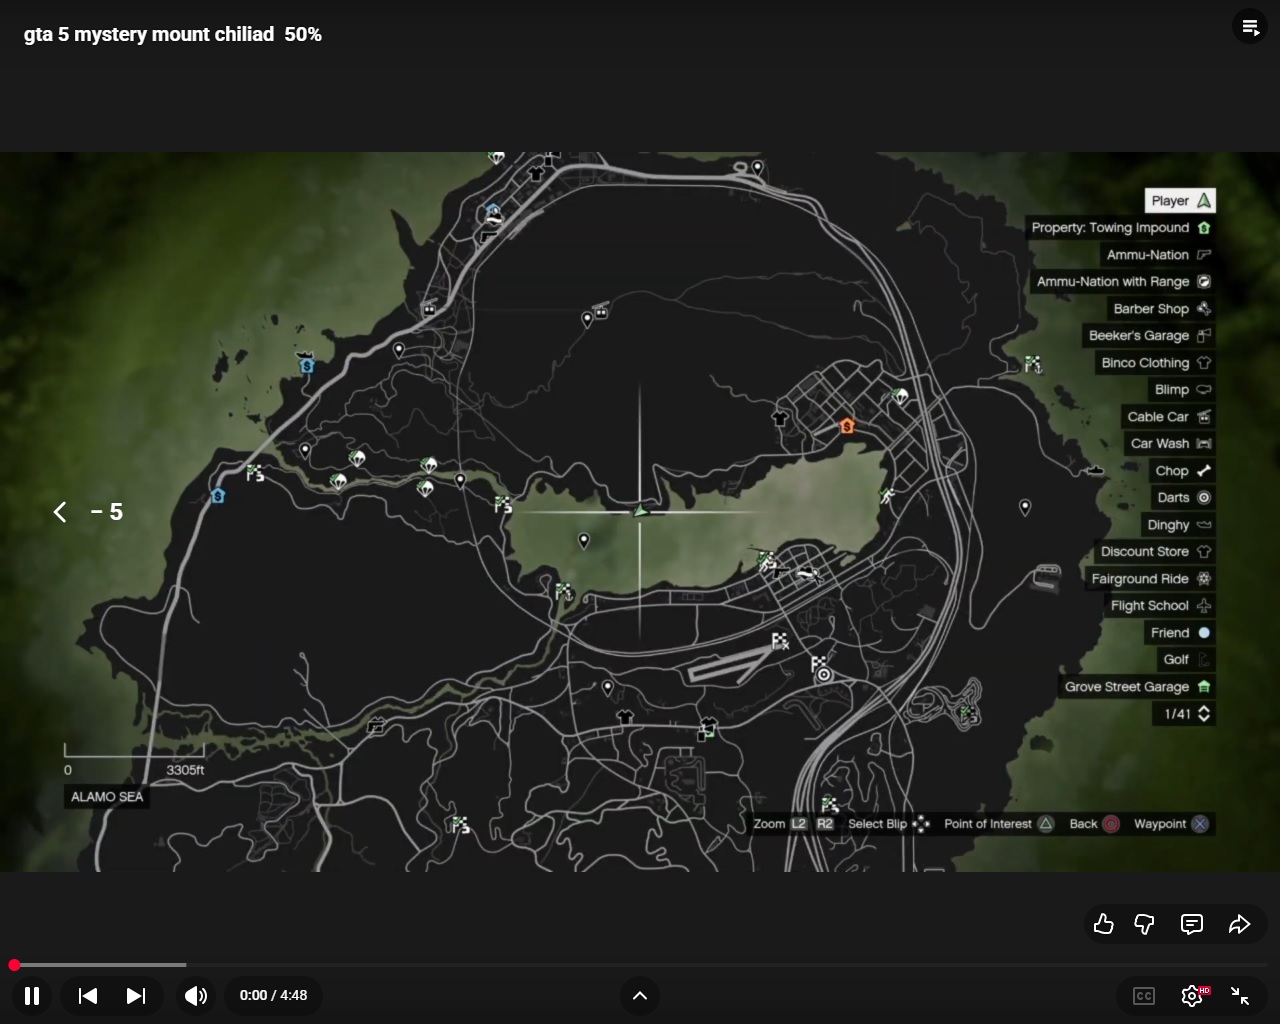
Task: Click the orange safehouse blip on map
Action: [x=847, y=426]
